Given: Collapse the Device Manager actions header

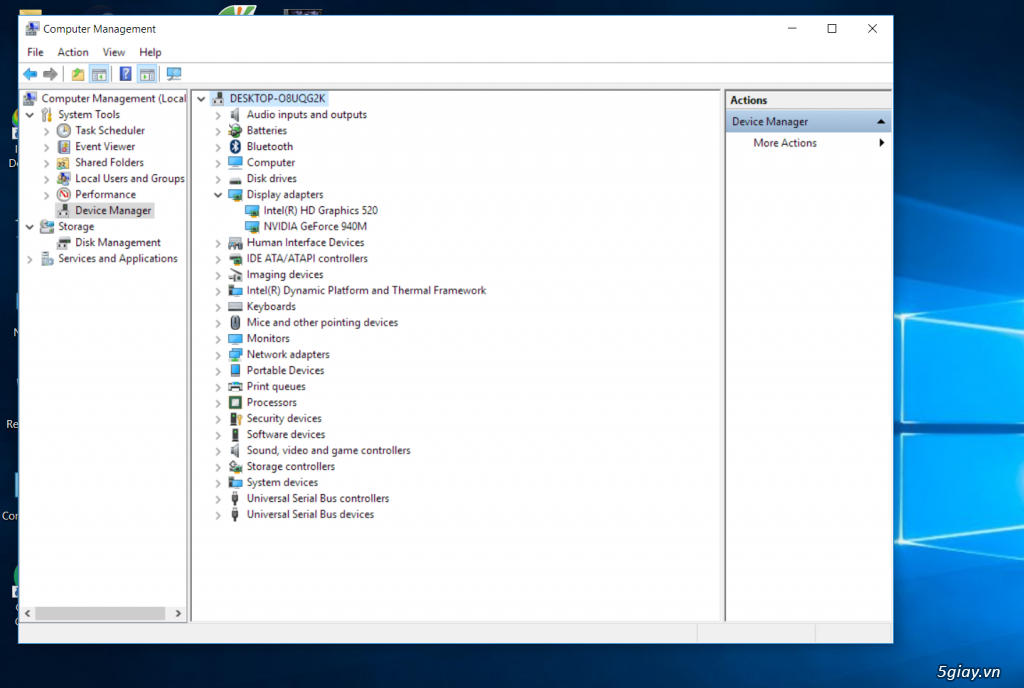Looking at the screenshot, I should (881, 122).
